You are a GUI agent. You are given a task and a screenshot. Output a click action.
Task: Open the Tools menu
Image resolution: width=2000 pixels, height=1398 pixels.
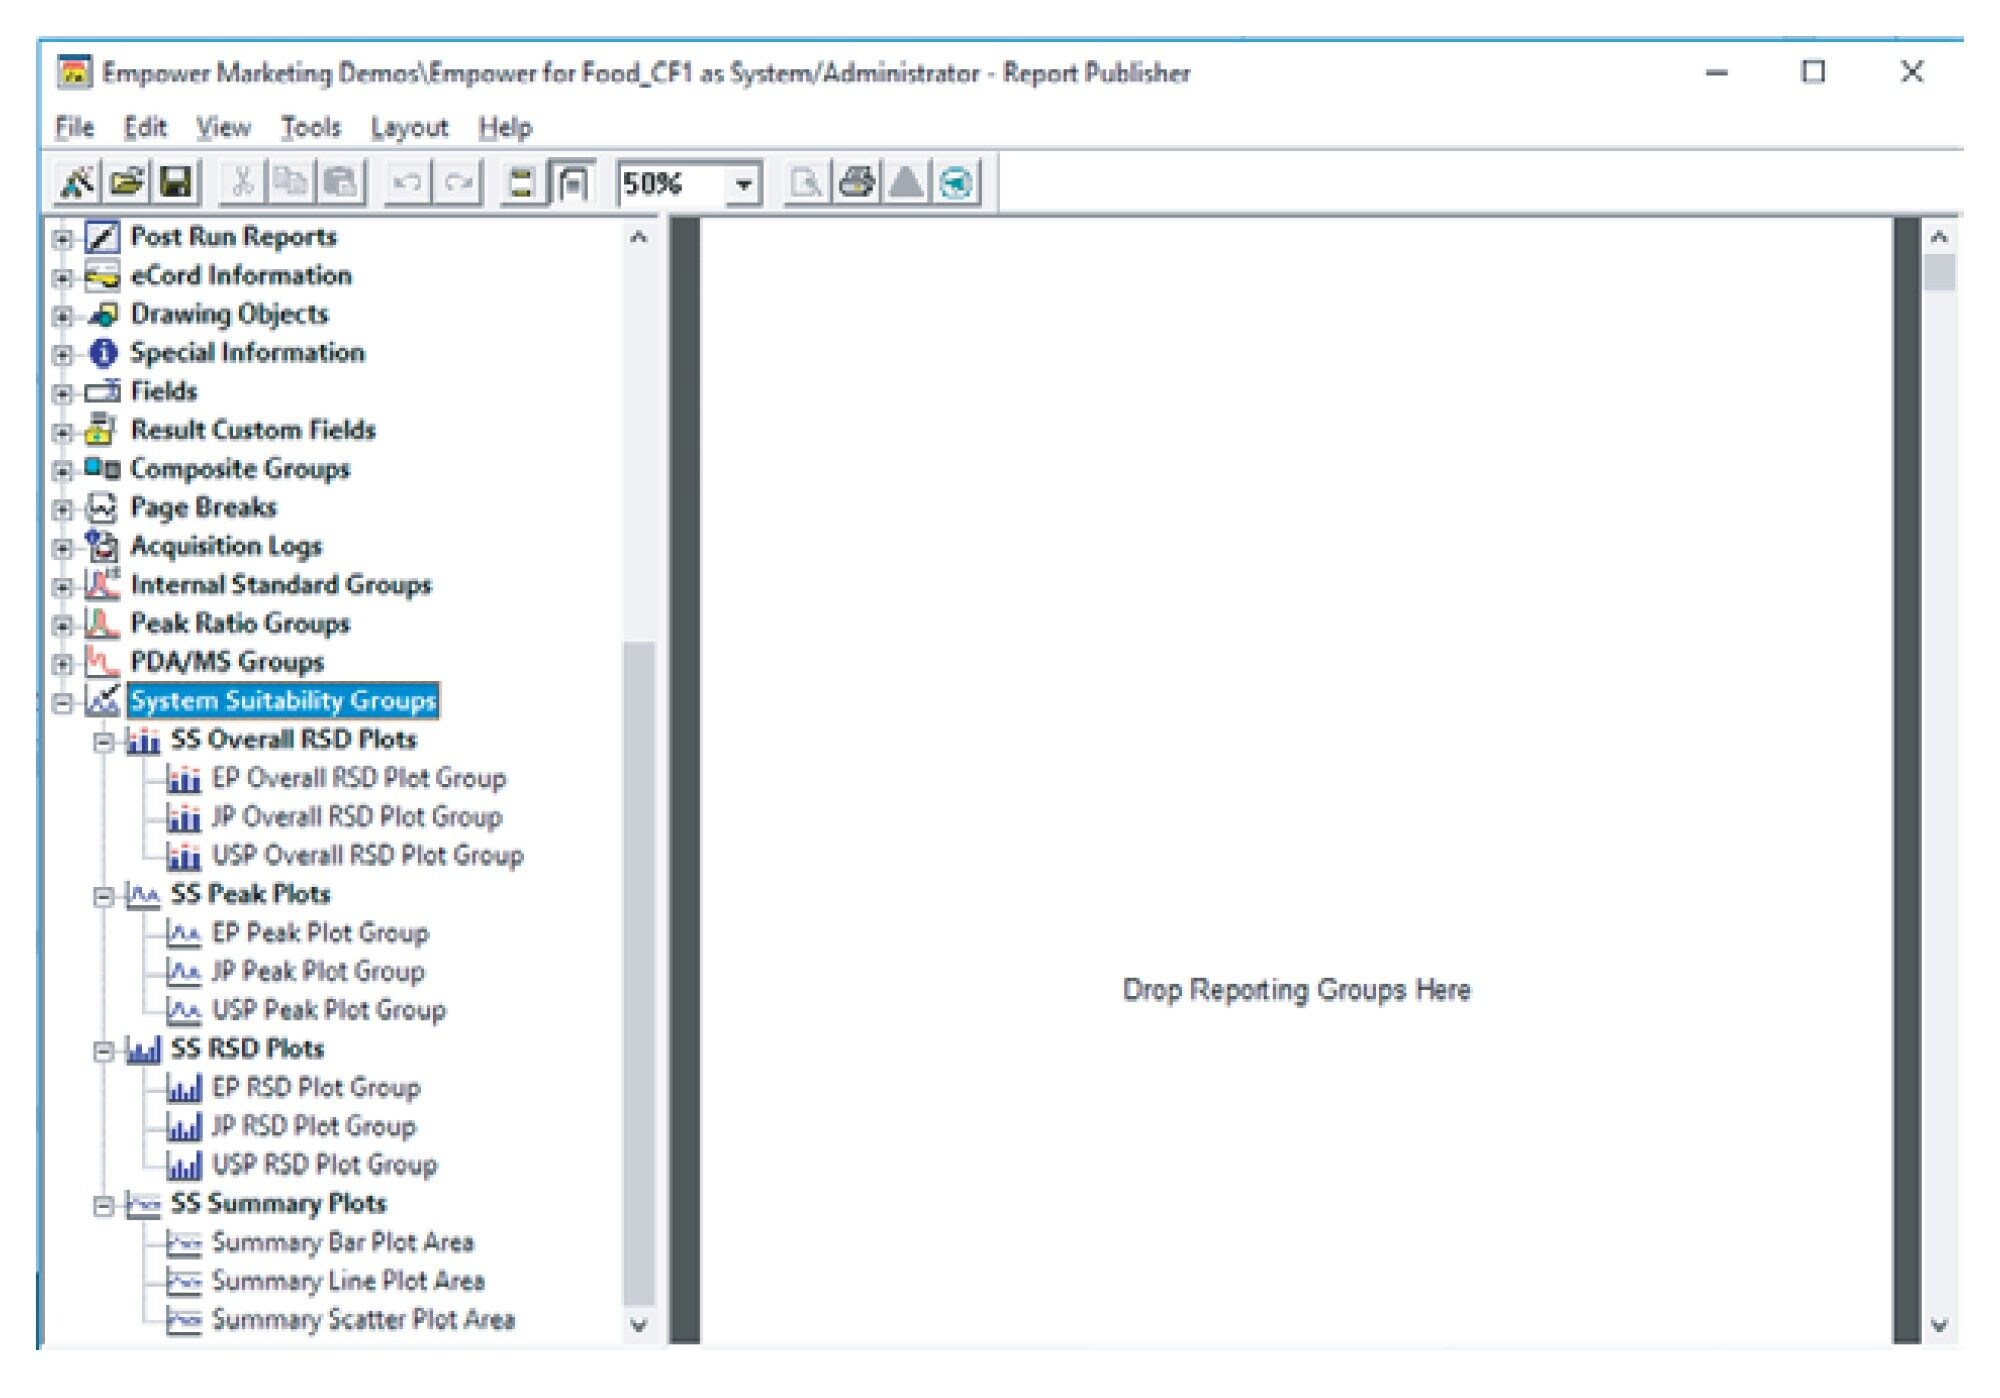(310, 127)
